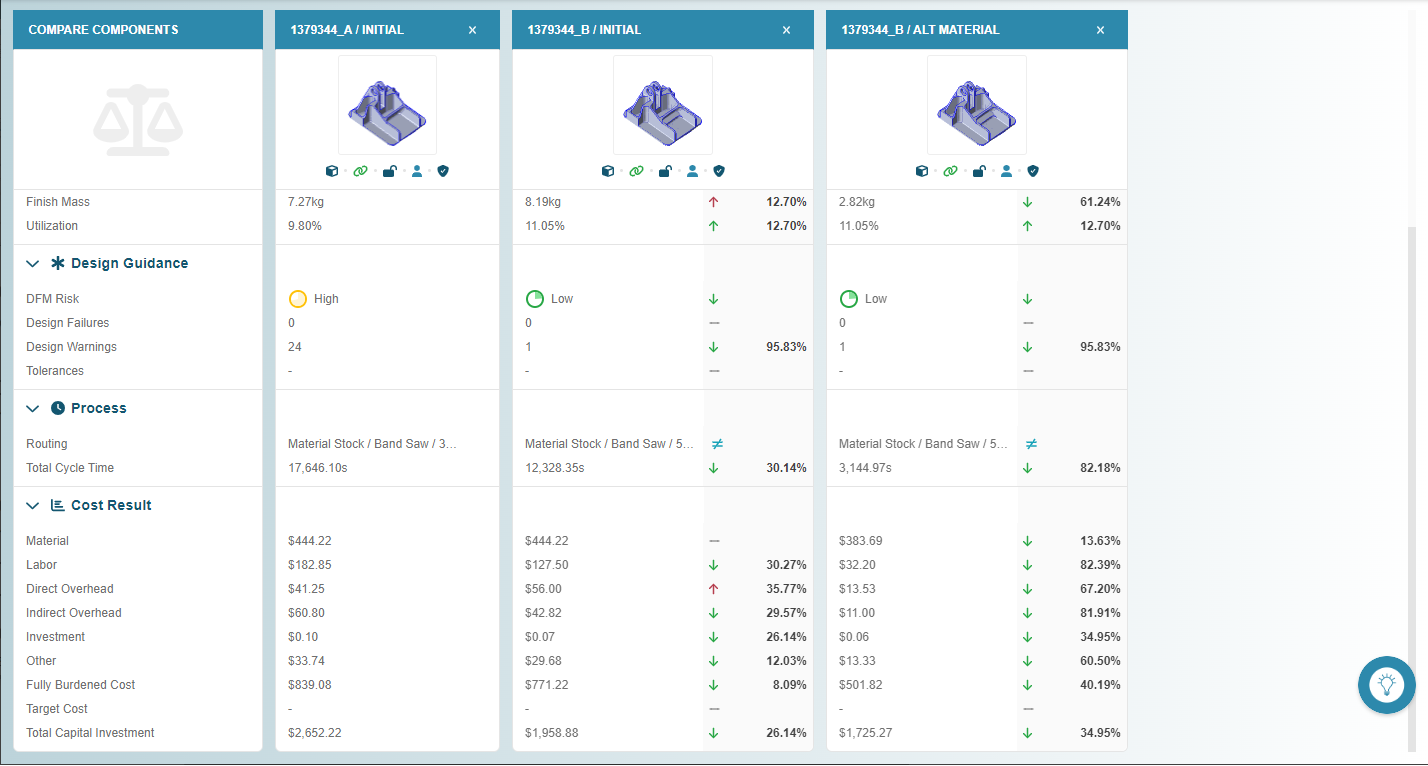Viewport: 1428px width, 766px height.
Task: Click the user icon under 1379344_B / INITIAL
Action: (x=692, y=171)
